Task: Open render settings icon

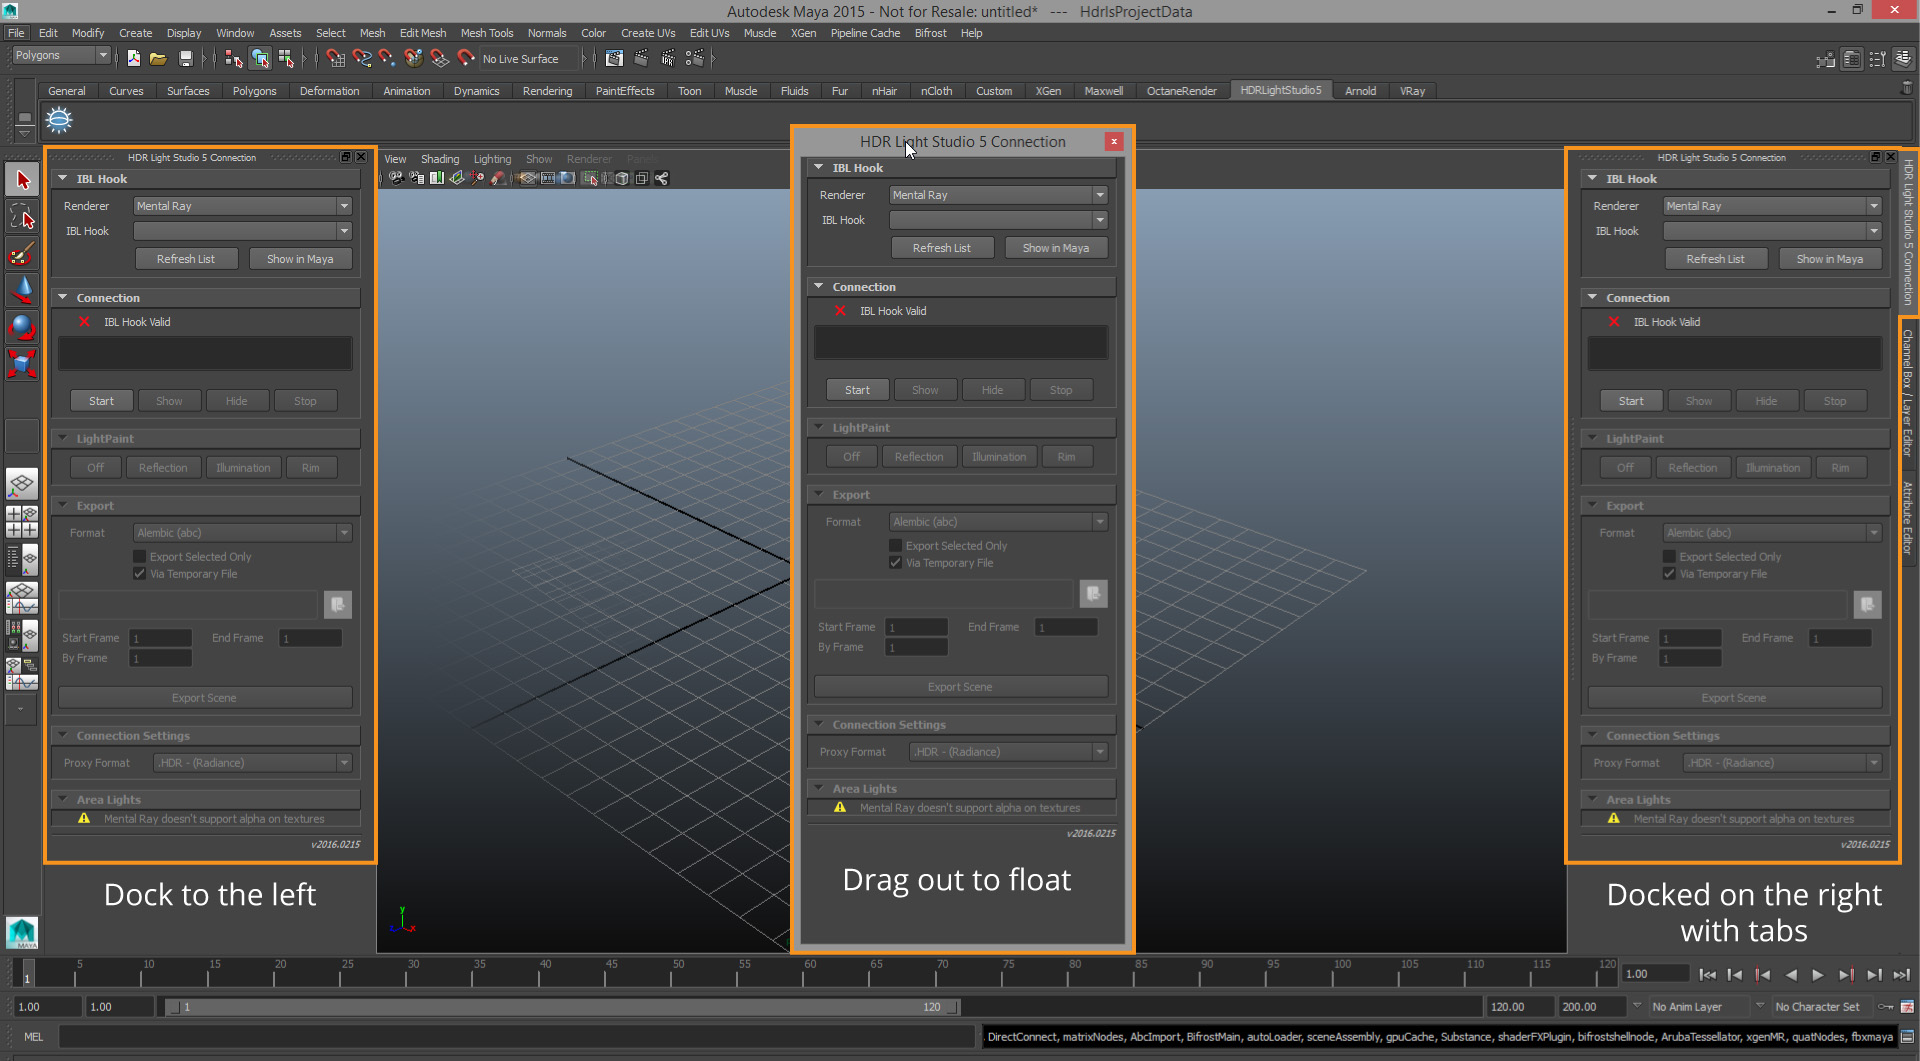Action: point(694,59)
